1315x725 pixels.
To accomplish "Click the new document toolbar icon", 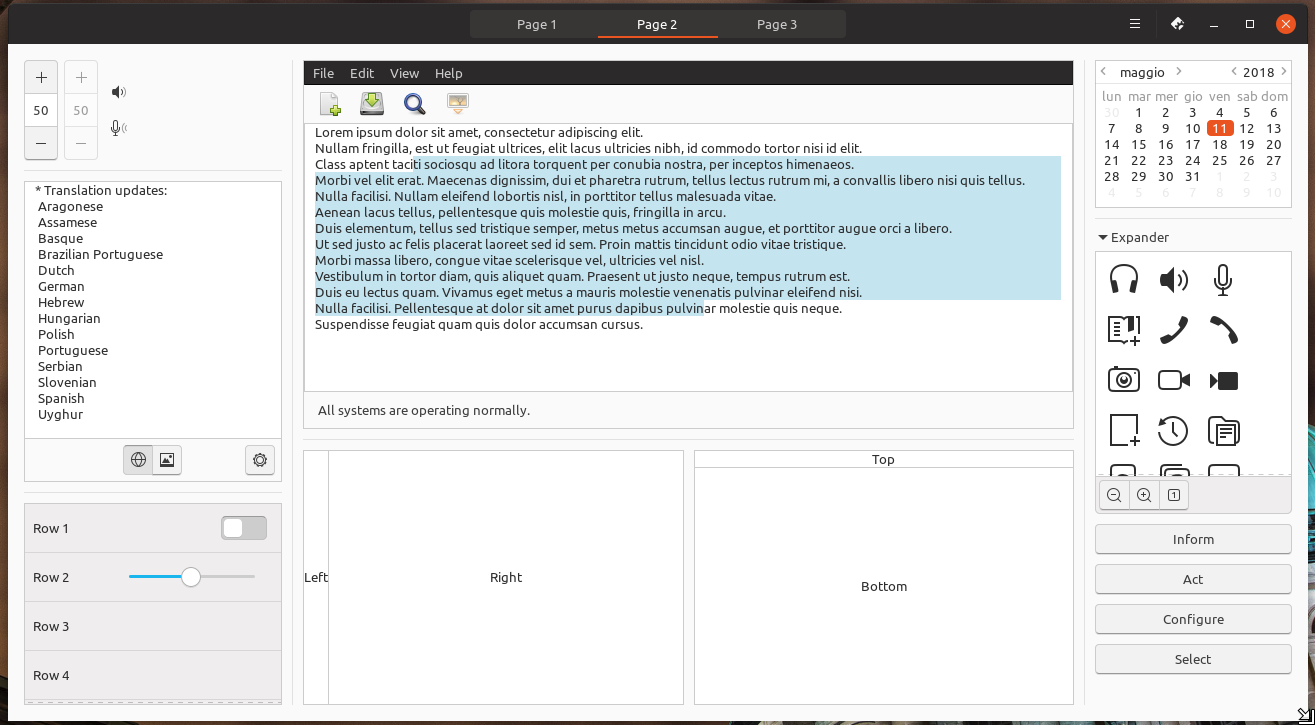I will (330, 104).
